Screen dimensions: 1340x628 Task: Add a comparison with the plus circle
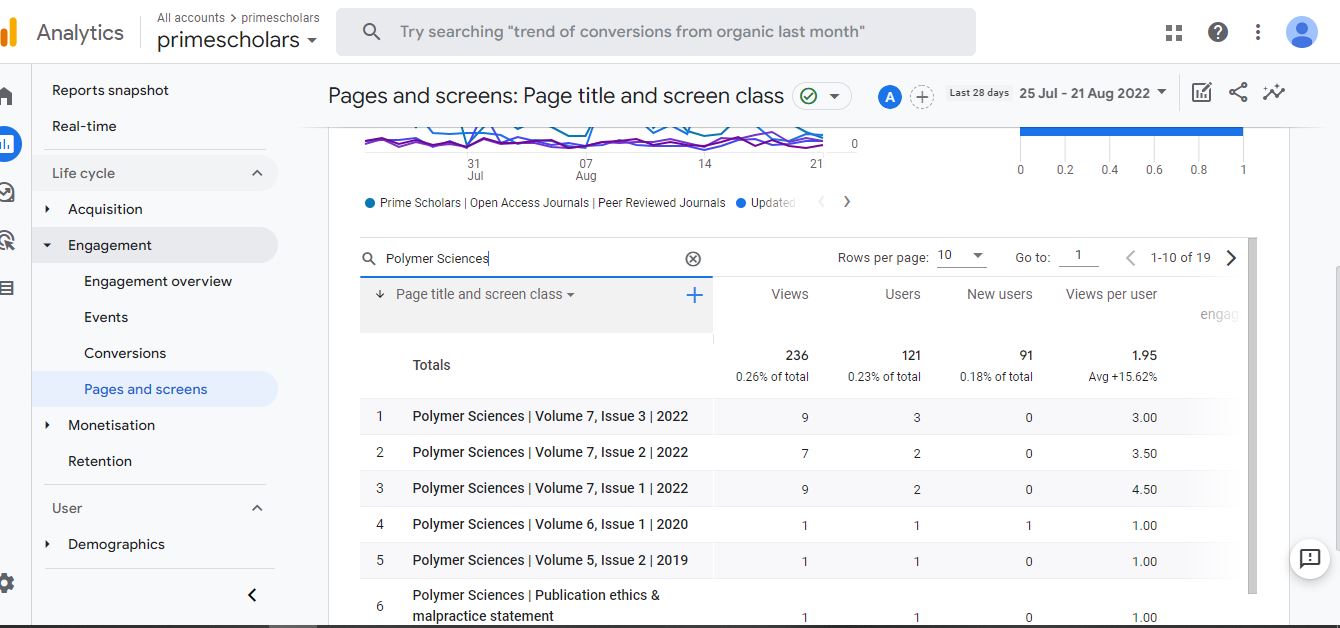(922, 97)
